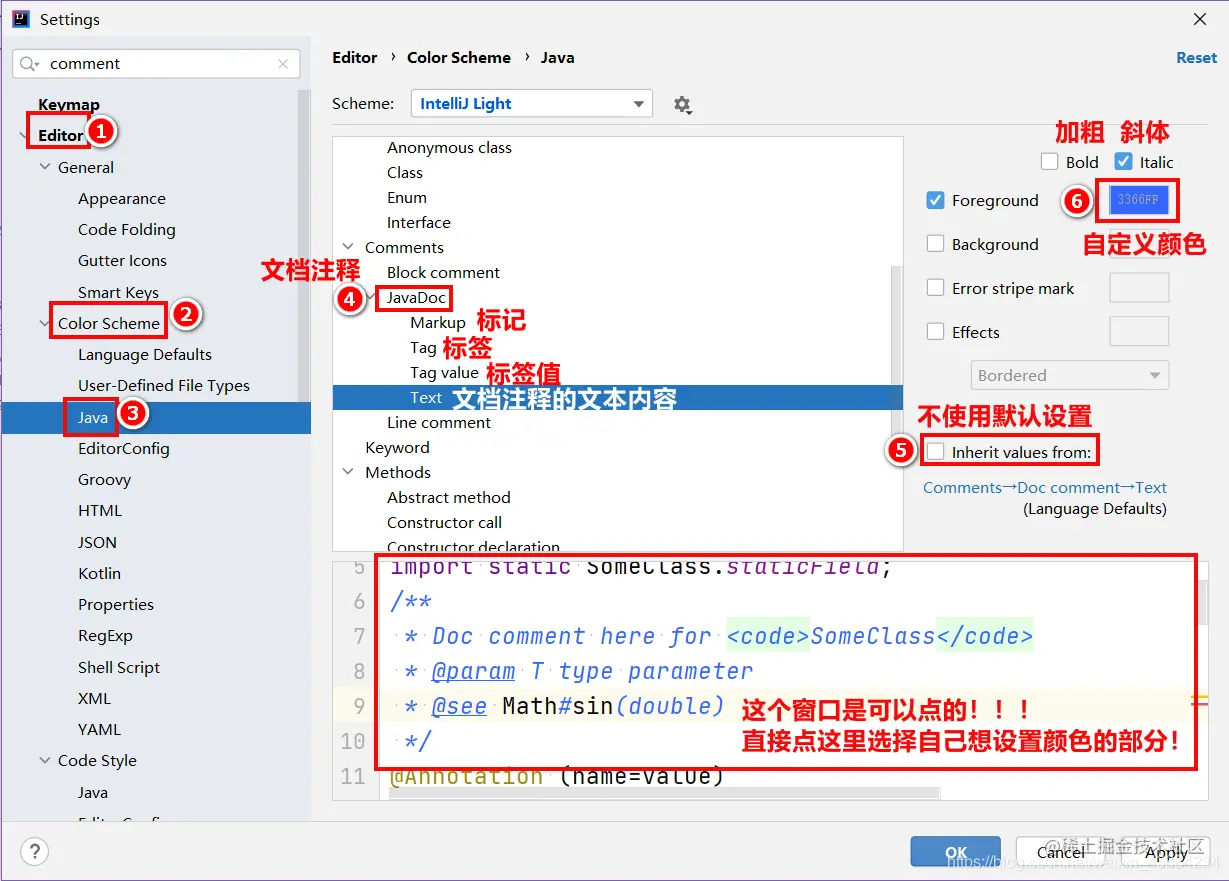The height and width of the screenshot is (881, 1229).
Task: Click the Effects color box
Action: pyautogui.click(x=1139, y=332)
